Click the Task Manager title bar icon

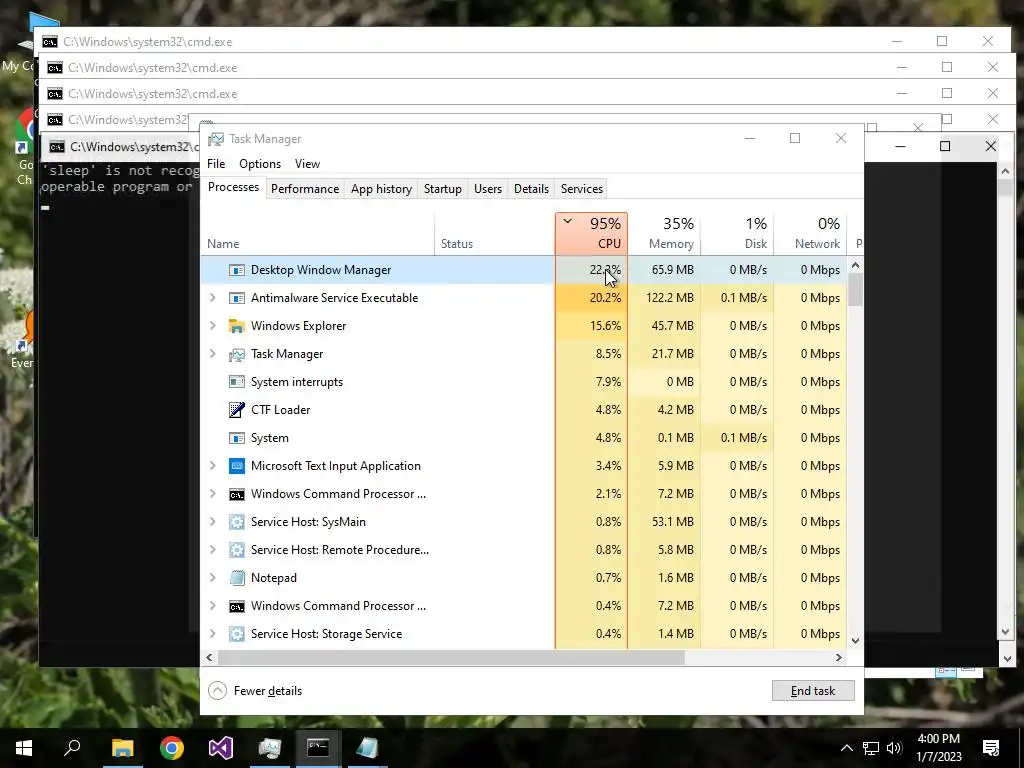(216, 139)
